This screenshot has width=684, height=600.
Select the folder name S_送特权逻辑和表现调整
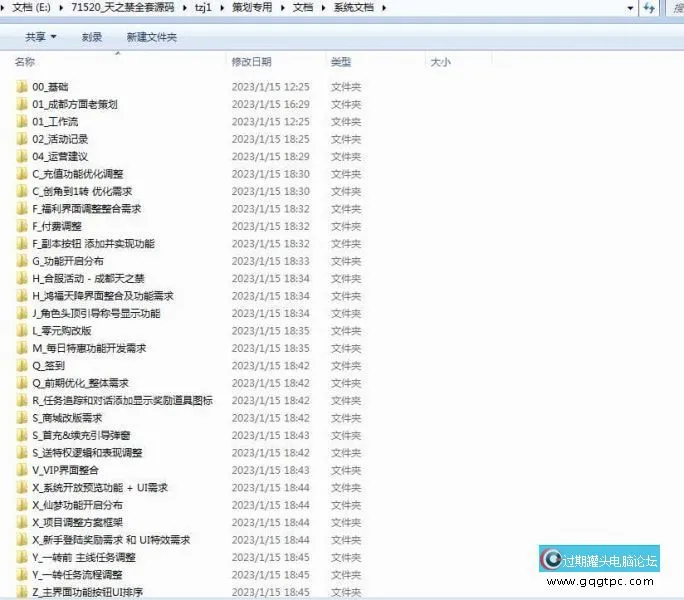87,453
